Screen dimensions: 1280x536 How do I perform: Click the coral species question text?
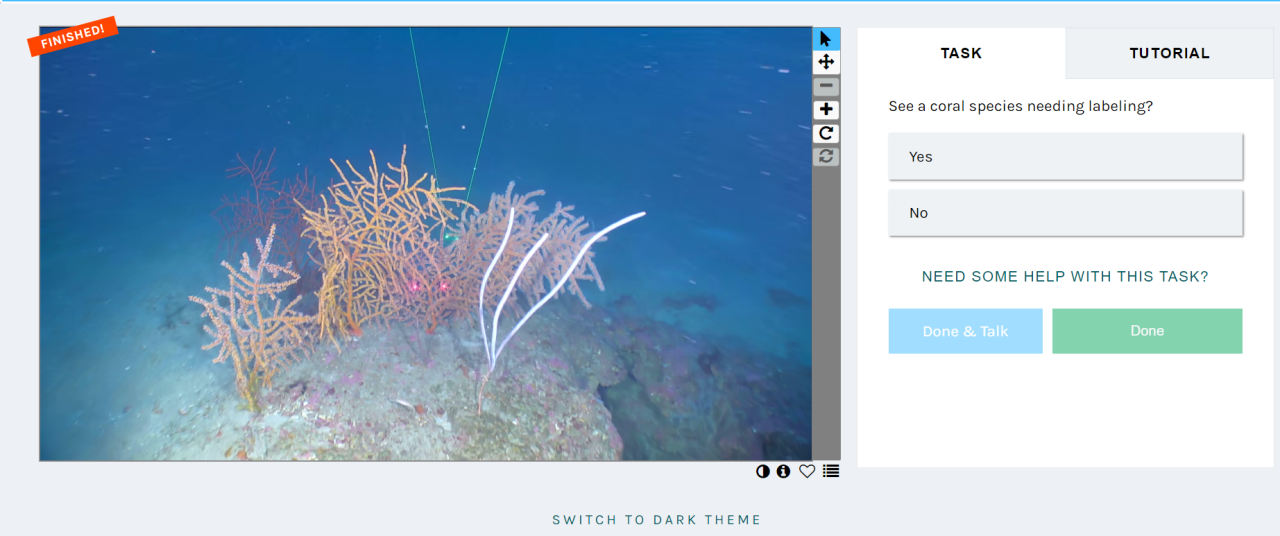point(1020,106)
